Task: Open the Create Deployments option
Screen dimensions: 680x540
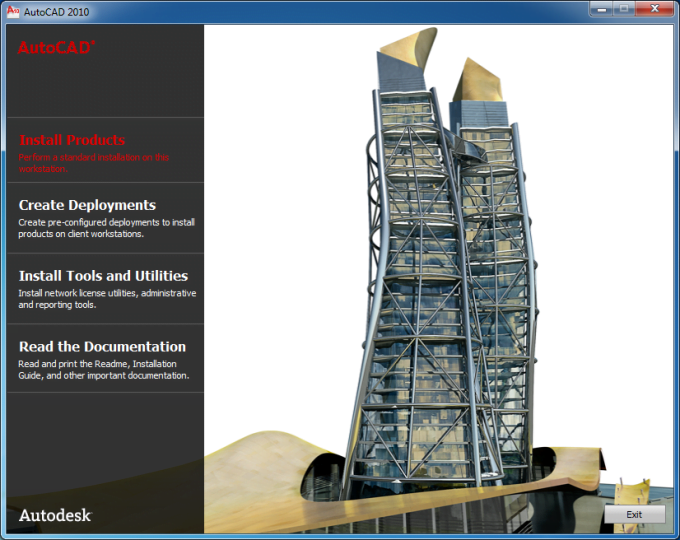Action: [87, 205]
